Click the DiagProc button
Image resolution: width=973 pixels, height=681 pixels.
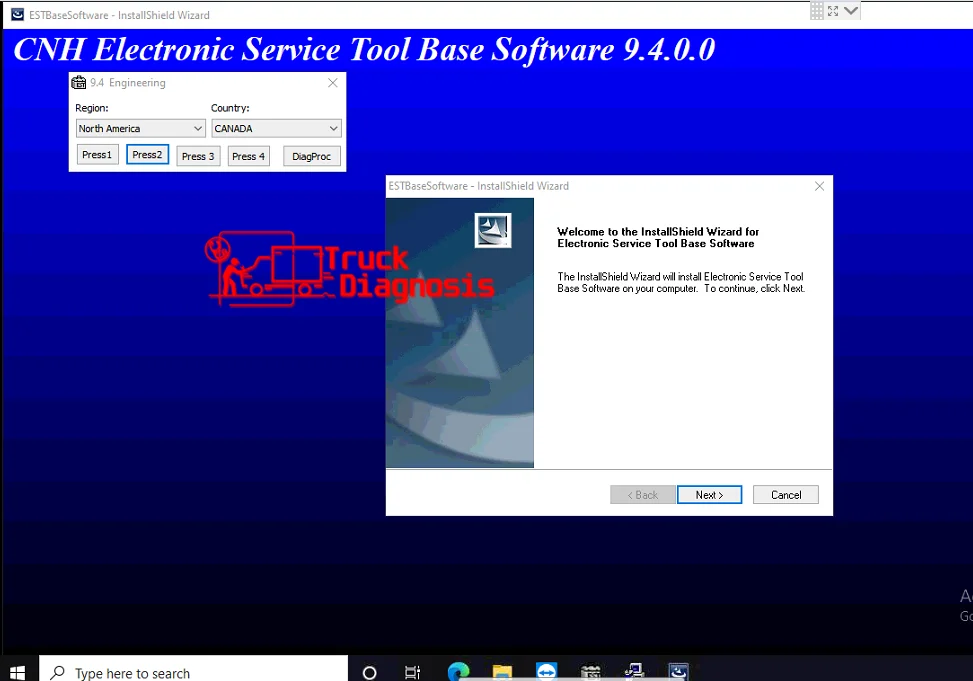[x=312, y=156]
